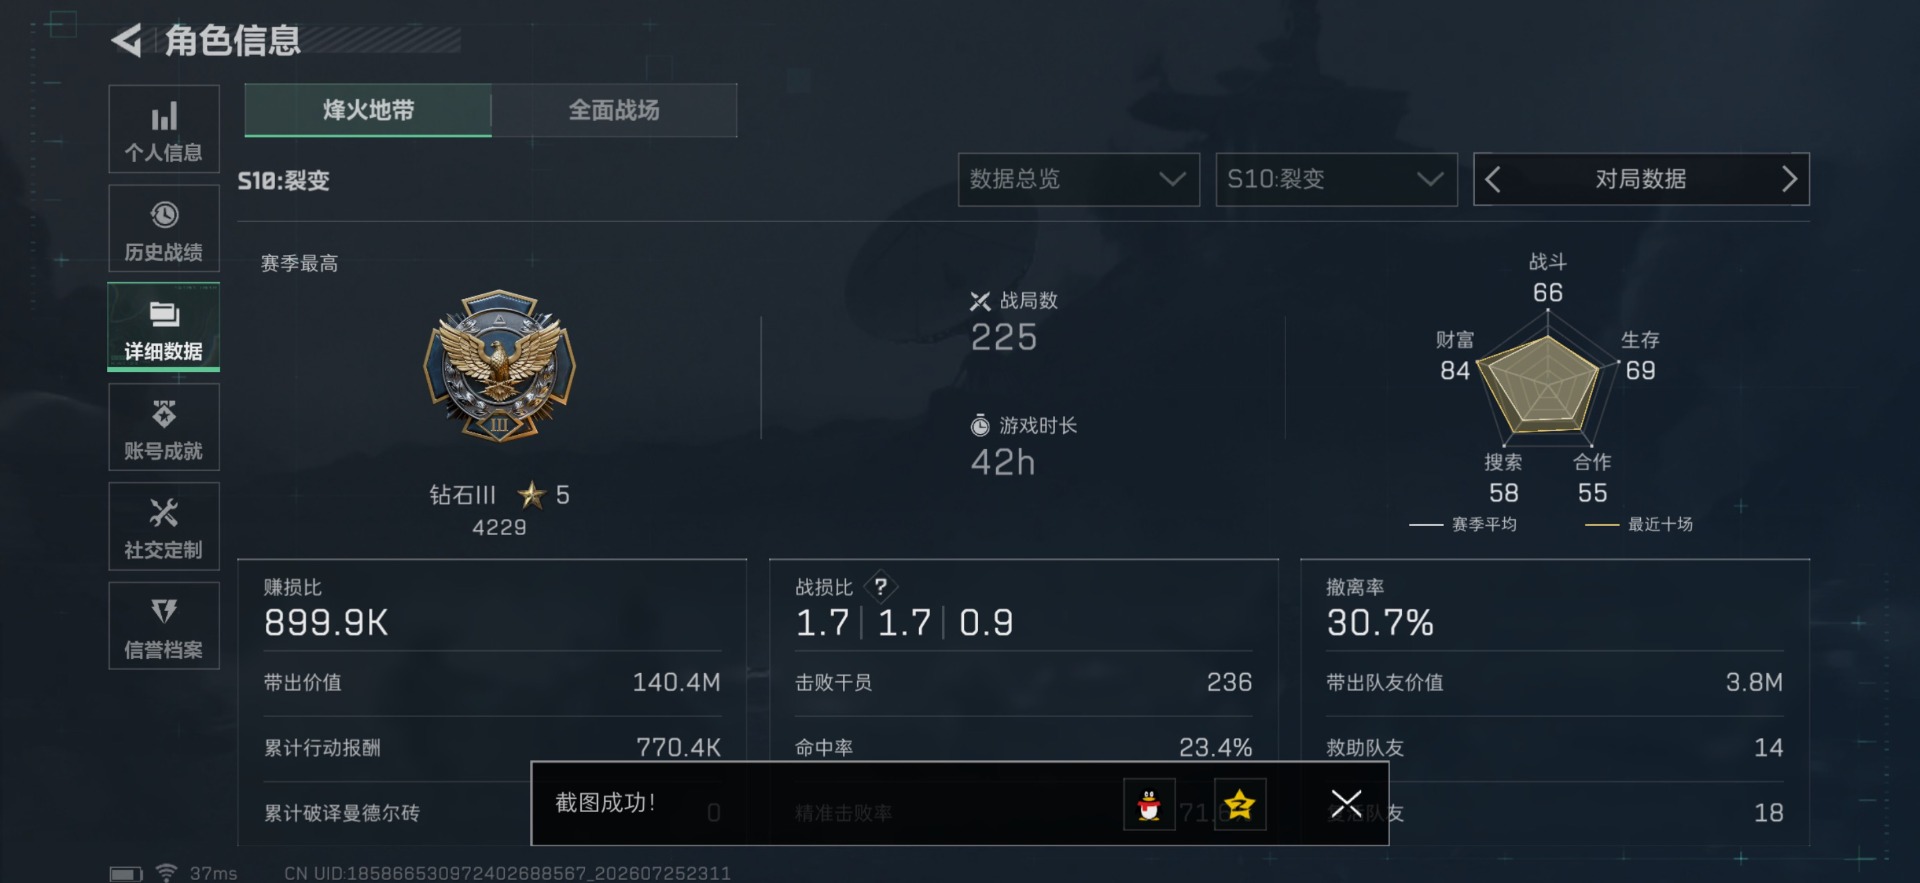The height and width of the screenshot is (883, 1920).
Task: Dismiss the 截图成功 notification with X
Action: pos(1346,803)
